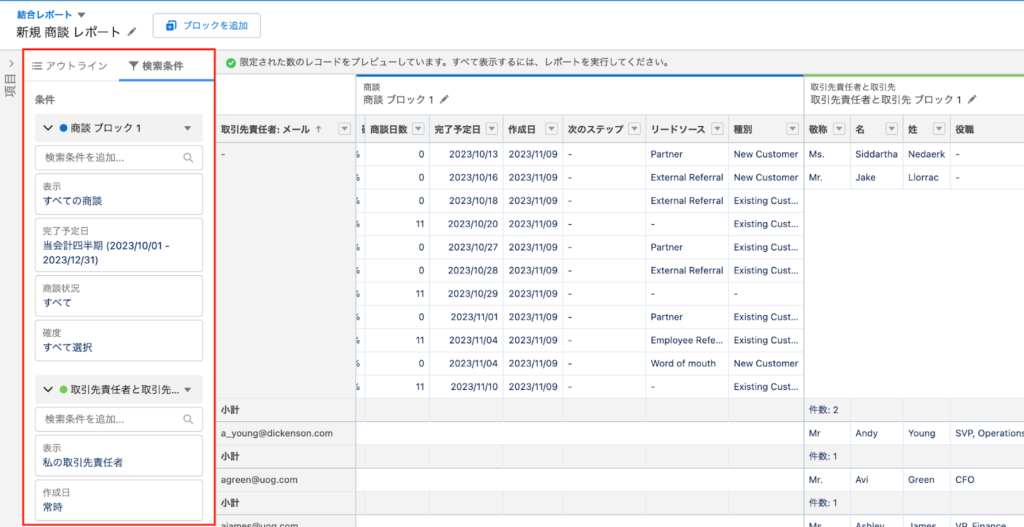Open the 種別 column dropdown
This screenshot has width=1024, height=527.
(x=793, y=129)
